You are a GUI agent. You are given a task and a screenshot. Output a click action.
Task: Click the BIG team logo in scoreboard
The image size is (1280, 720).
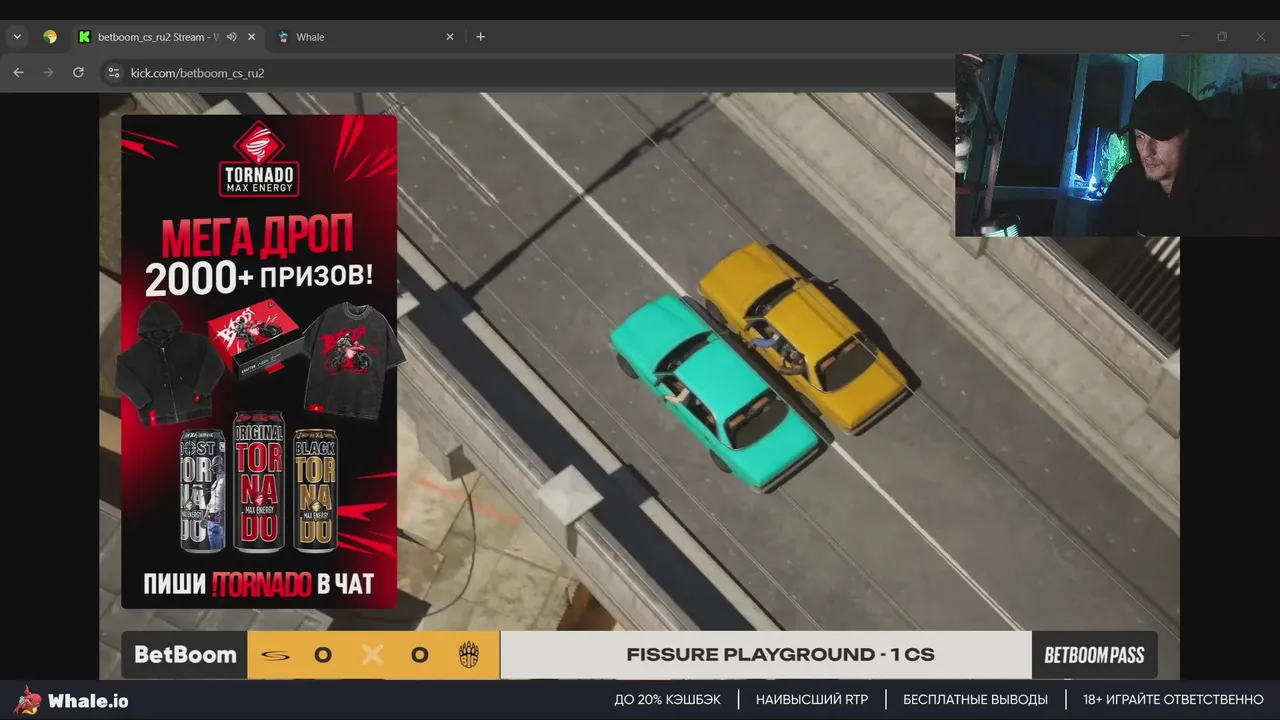click(x=468, y=655)
